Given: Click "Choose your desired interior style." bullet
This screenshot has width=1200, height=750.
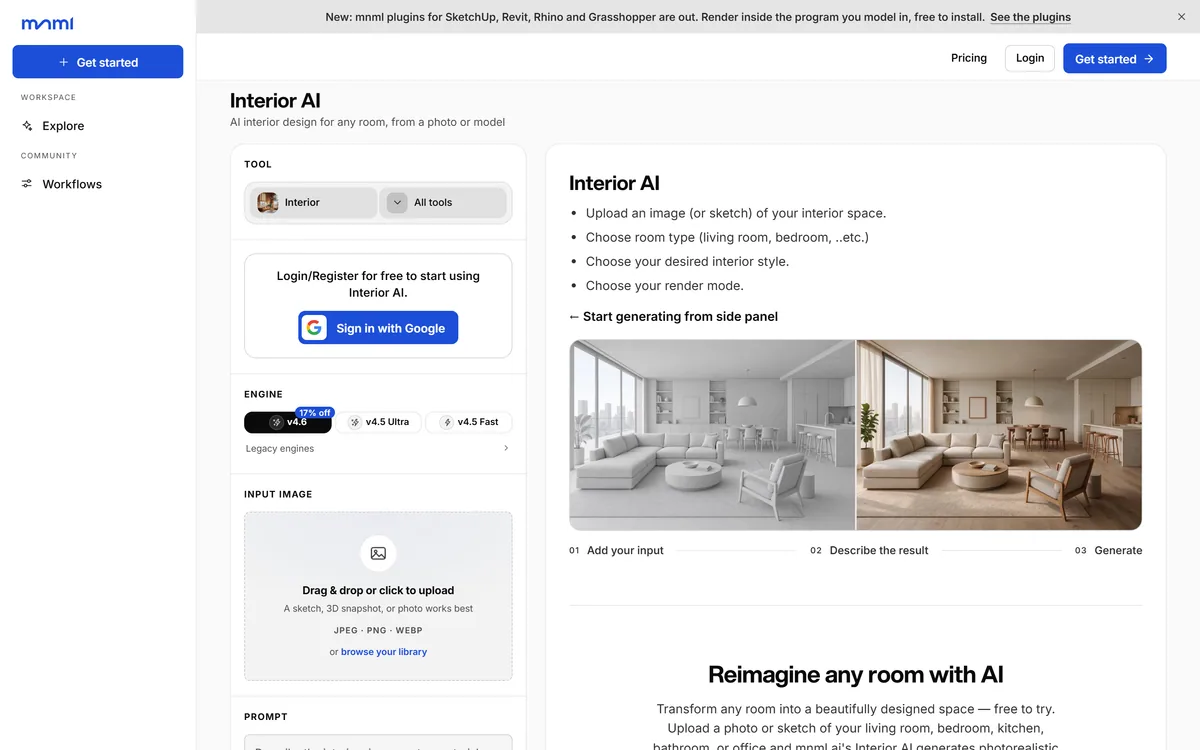Looking at the screenshot, I should (687, 262).
